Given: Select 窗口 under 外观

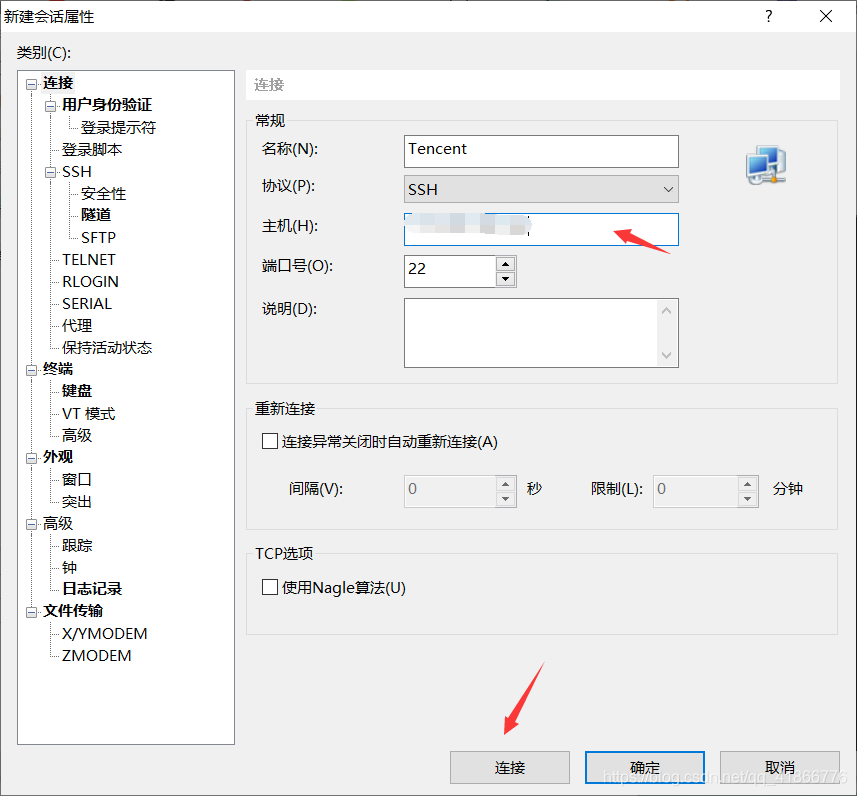Looking at the screenshot, I should pos(77,479).
